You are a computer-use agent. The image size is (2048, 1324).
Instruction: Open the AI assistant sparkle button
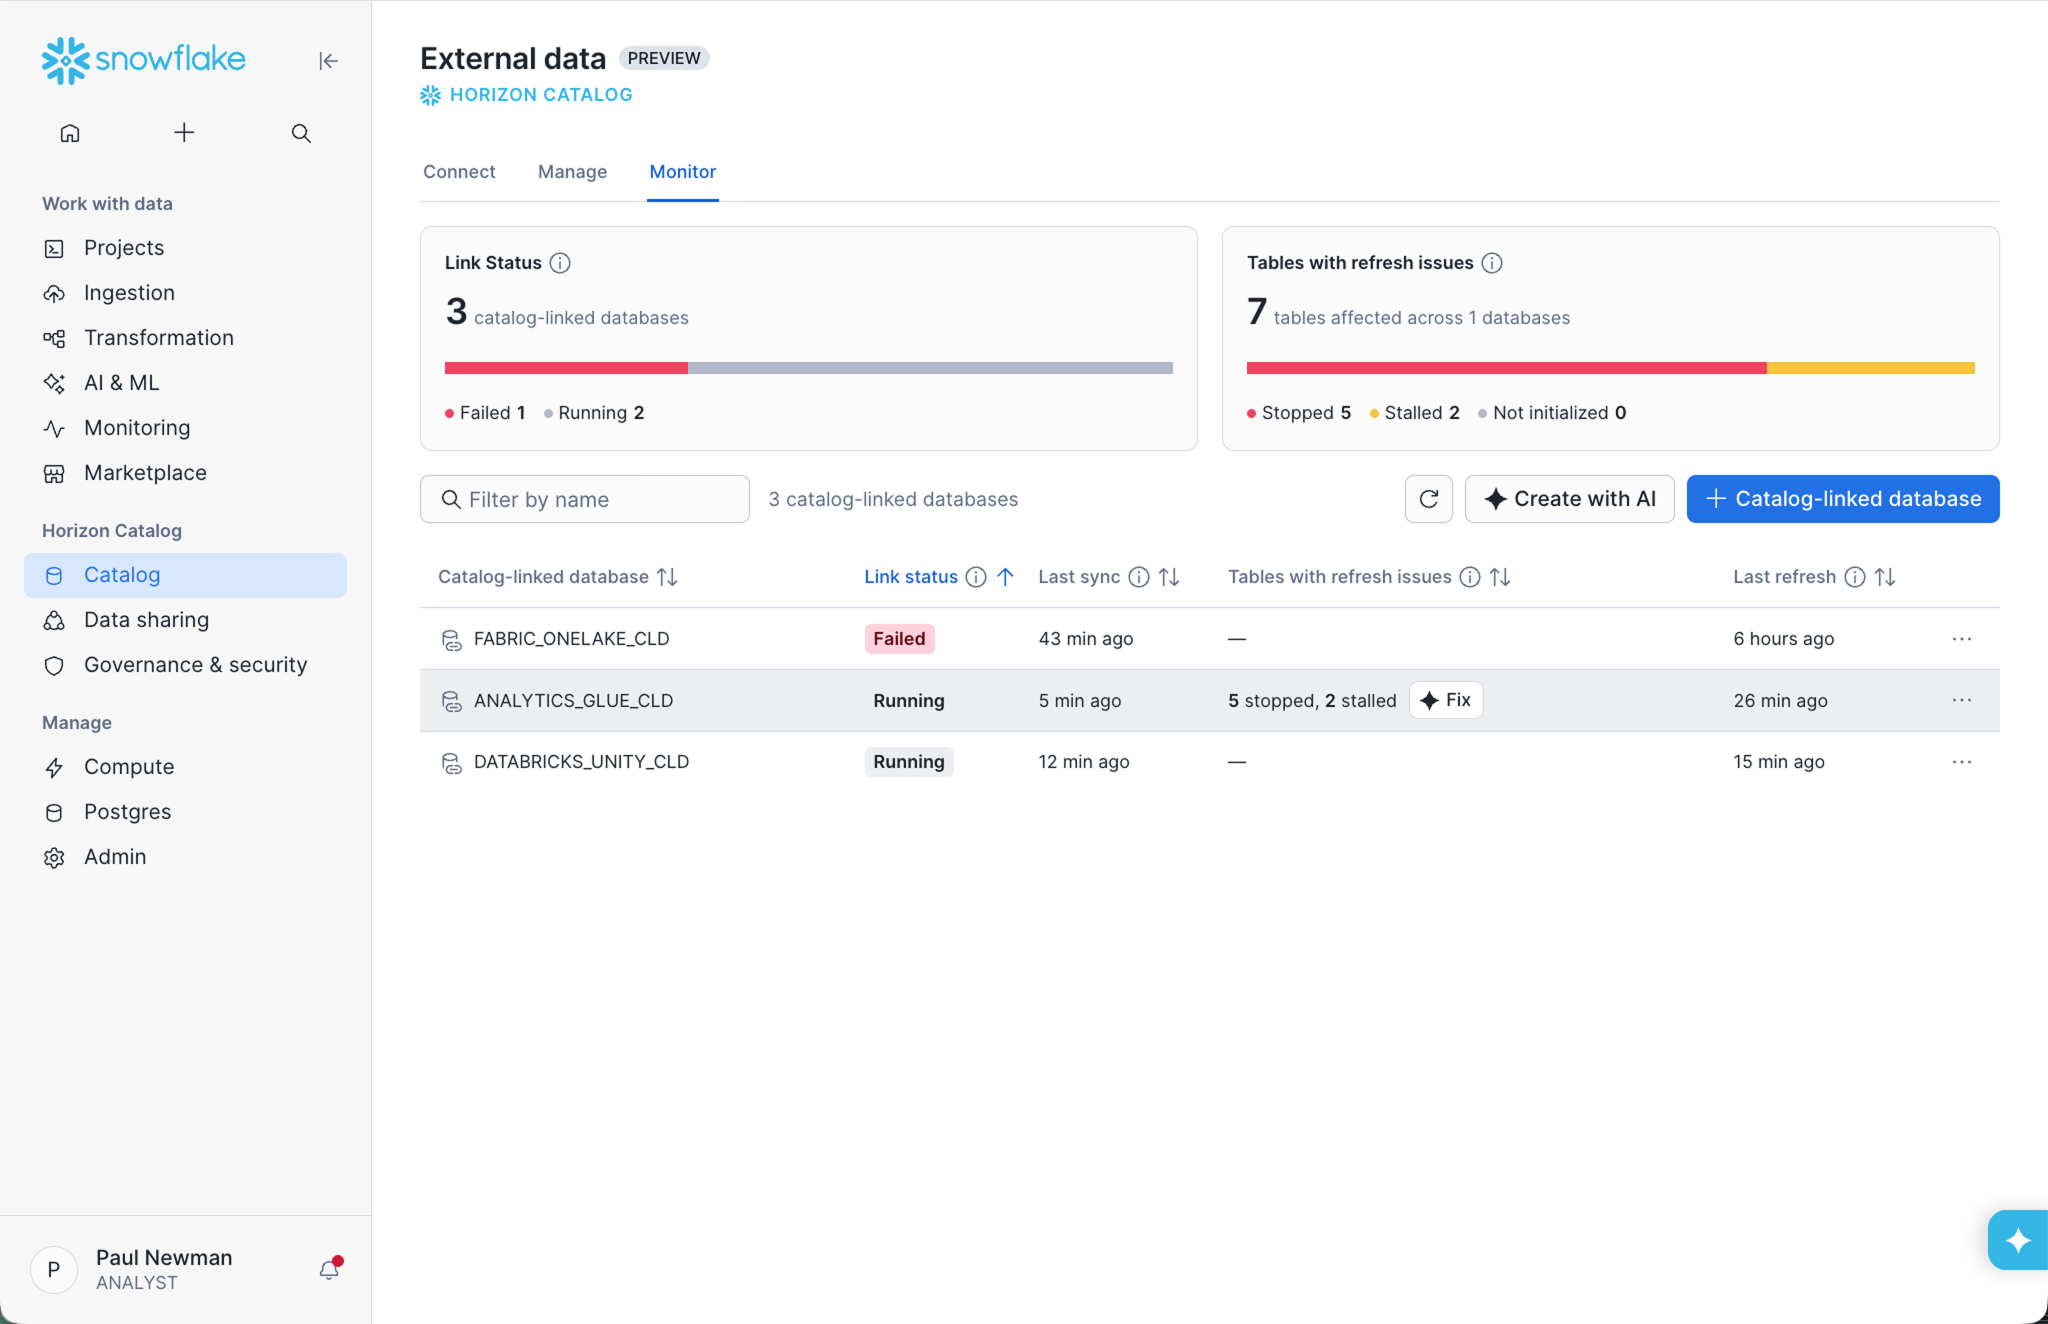point(2018,1240)
